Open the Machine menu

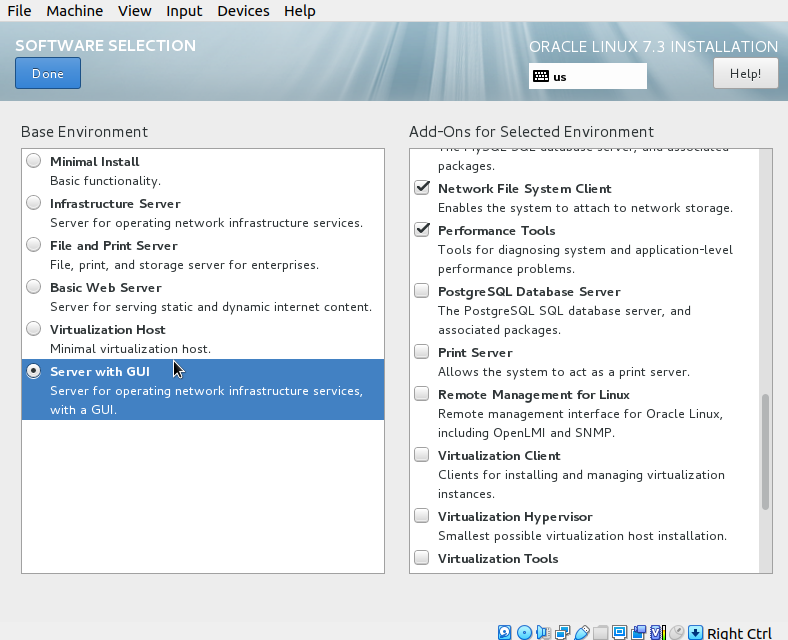(74, 11)
